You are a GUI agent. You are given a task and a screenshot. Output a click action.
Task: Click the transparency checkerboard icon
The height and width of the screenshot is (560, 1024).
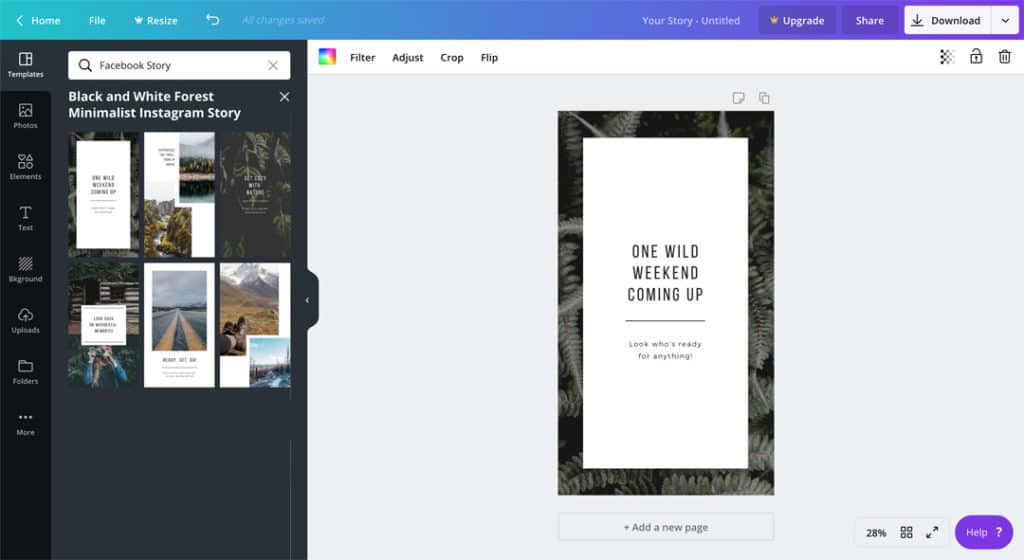947,57
